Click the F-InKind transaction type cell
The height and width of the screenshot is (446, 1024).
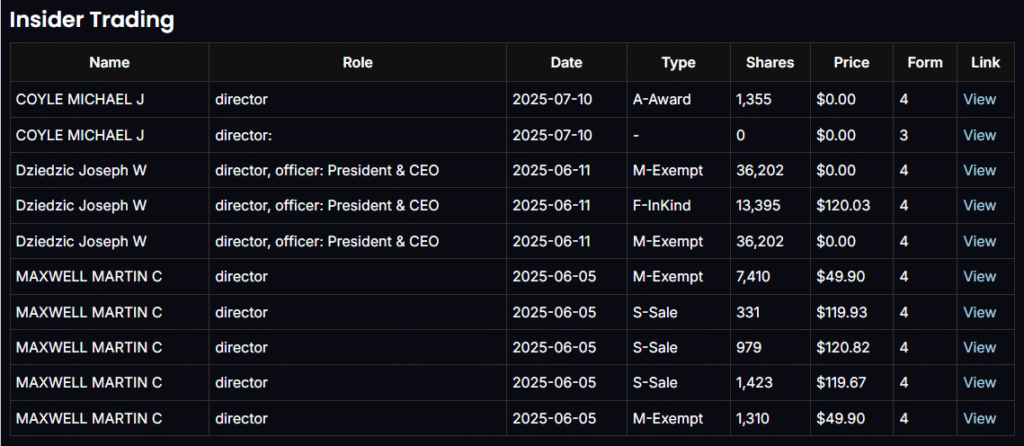pyautogui.click(x=661, y=206)
